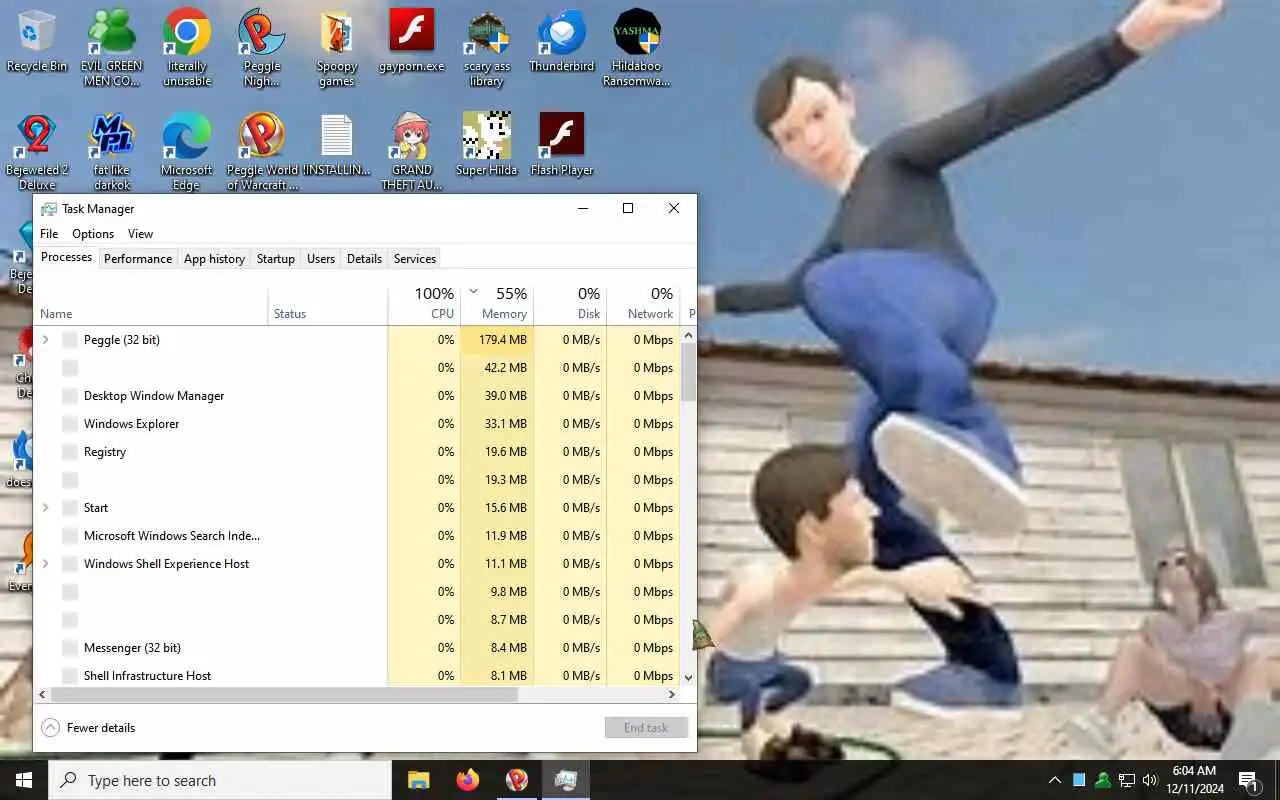Switch to the App history tab

[x=214, y=259]
